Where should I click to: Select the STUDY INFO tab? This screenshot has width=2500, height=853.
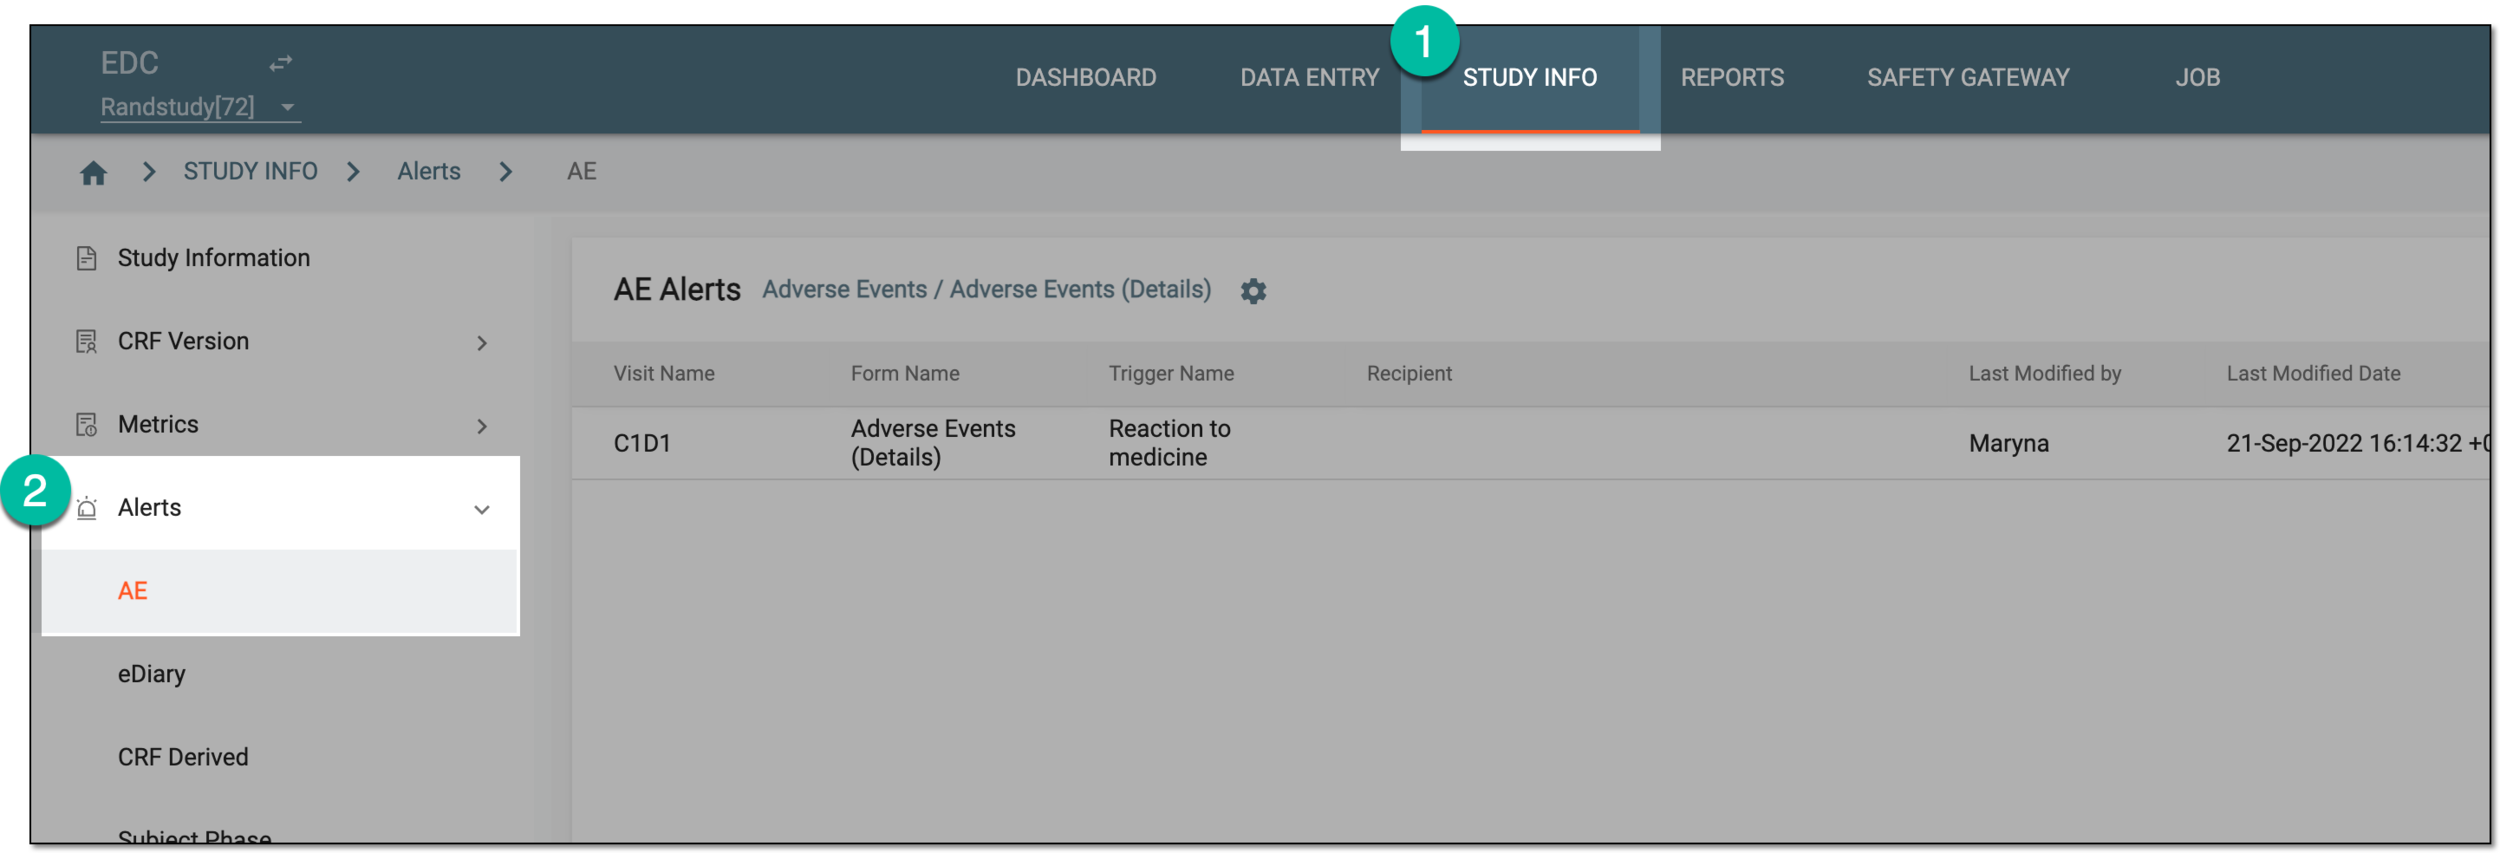[1530, 78]
